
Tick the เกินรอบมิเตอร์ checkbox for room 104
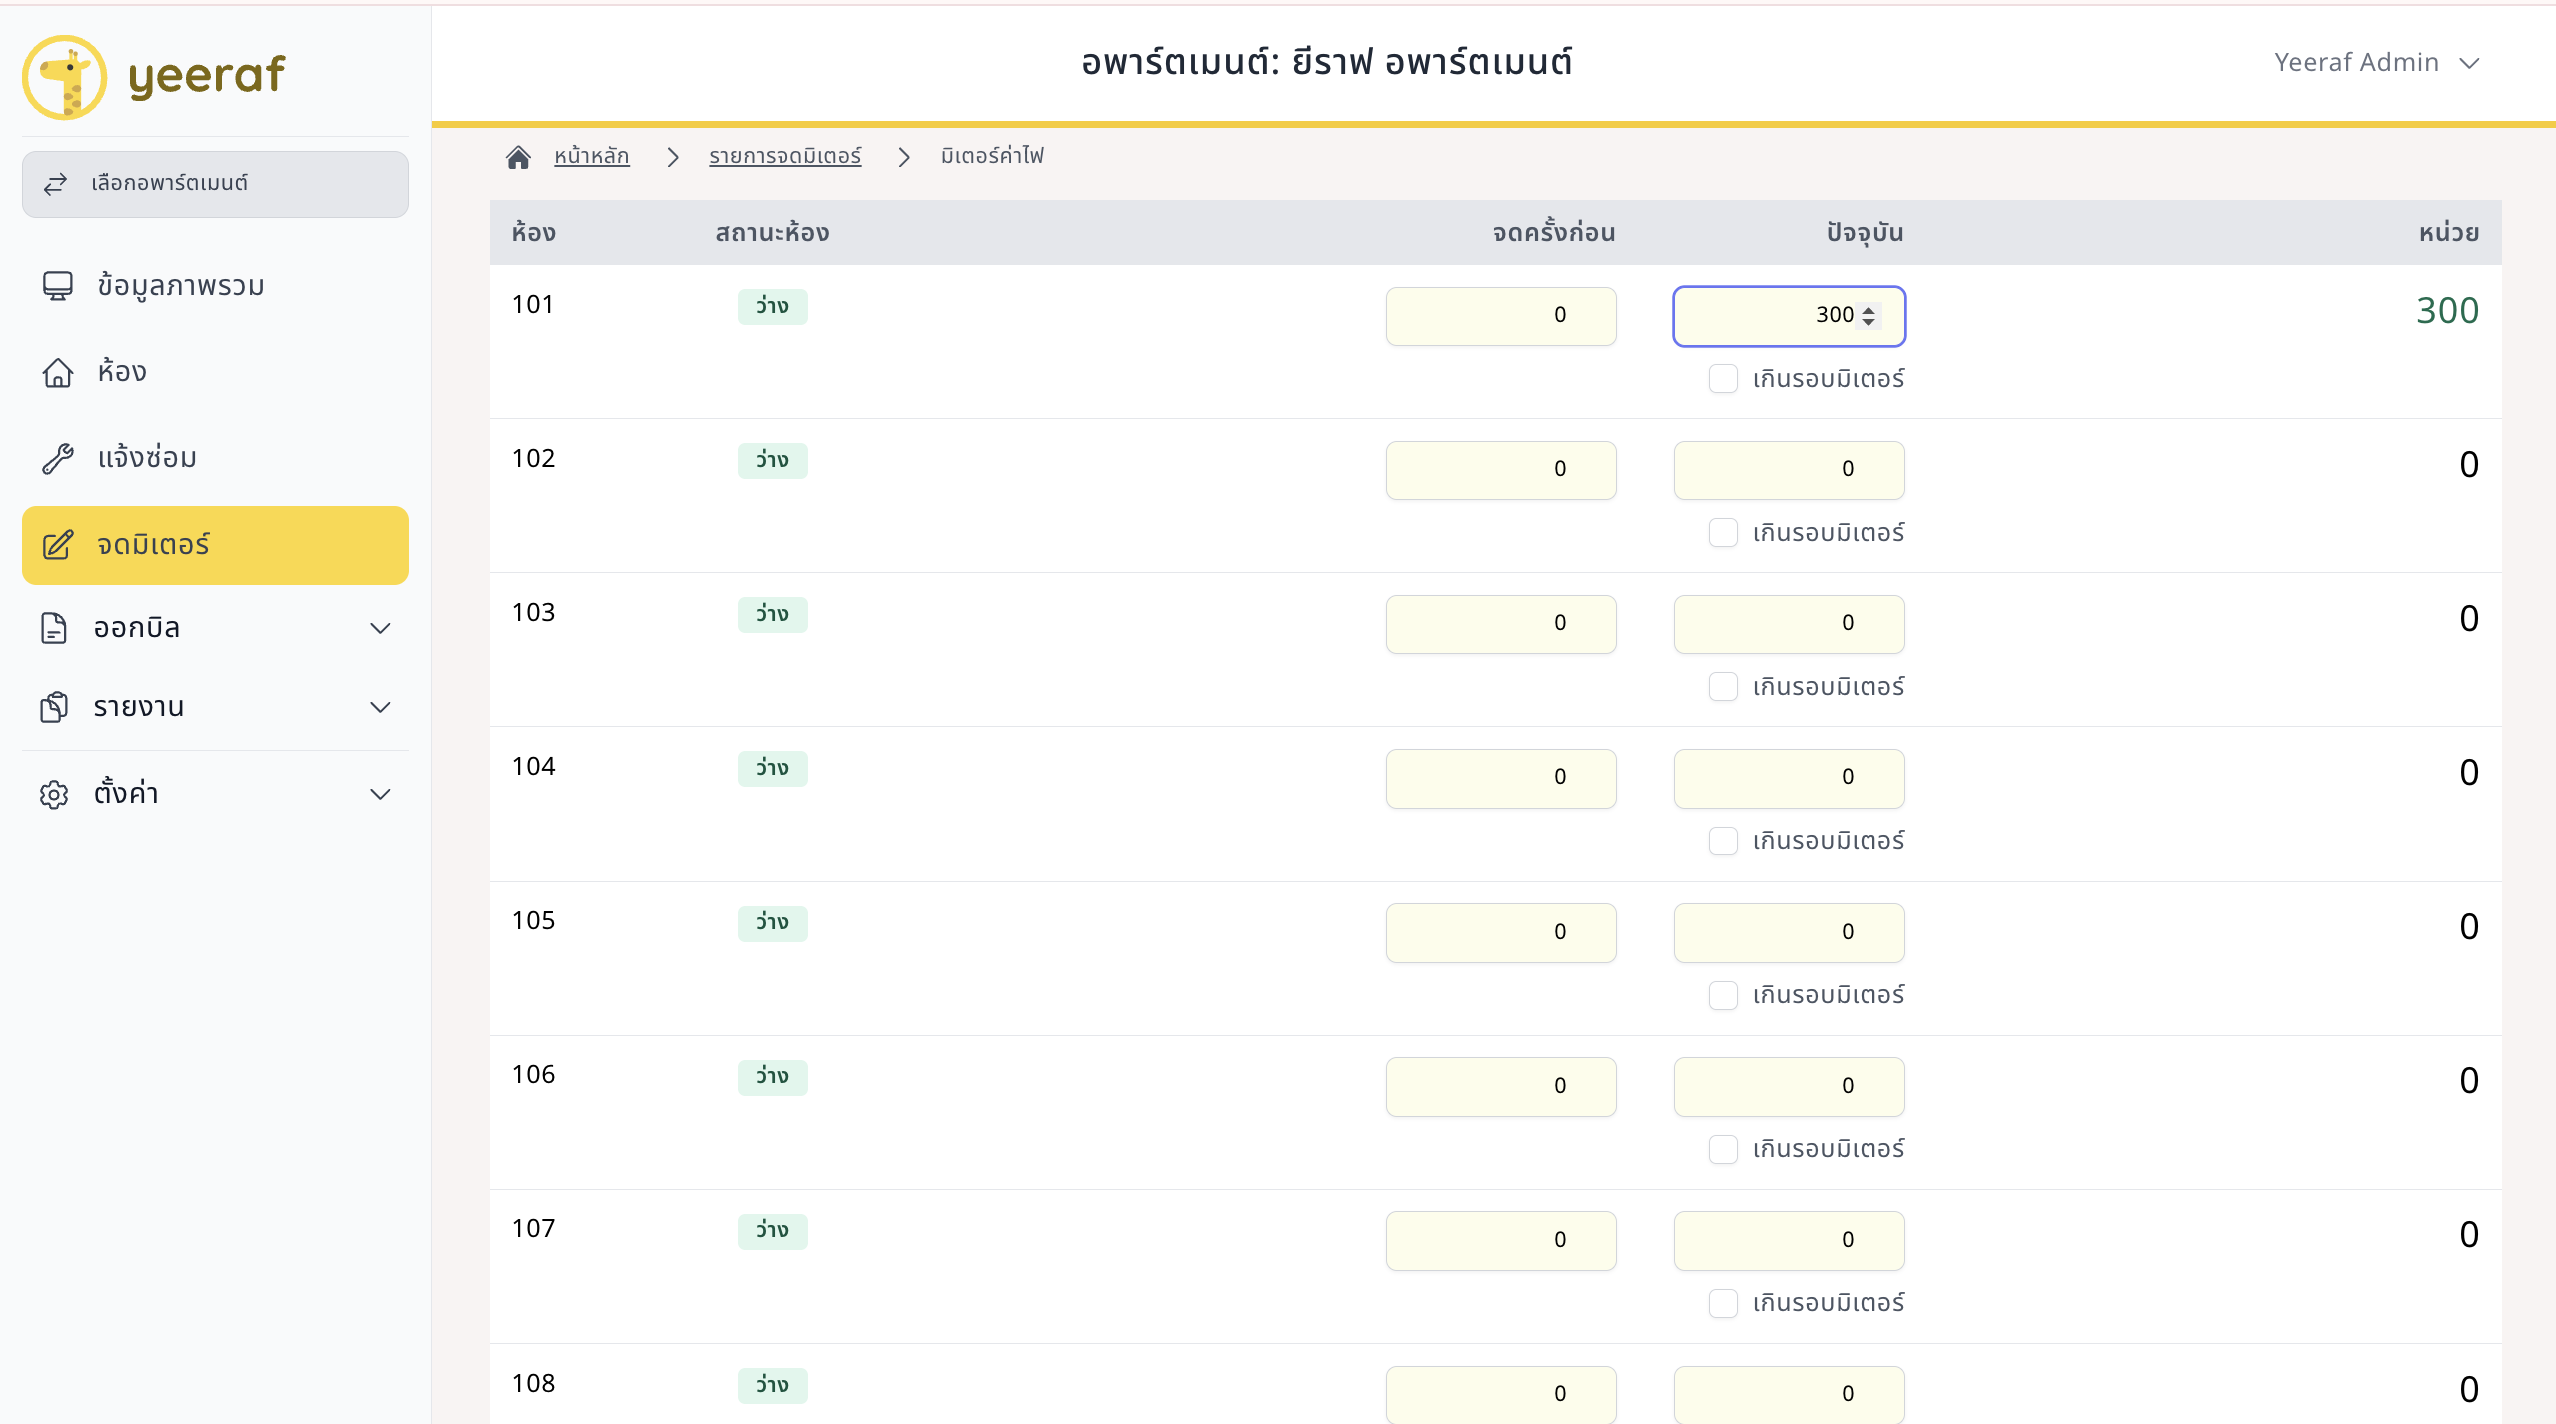1723,841
